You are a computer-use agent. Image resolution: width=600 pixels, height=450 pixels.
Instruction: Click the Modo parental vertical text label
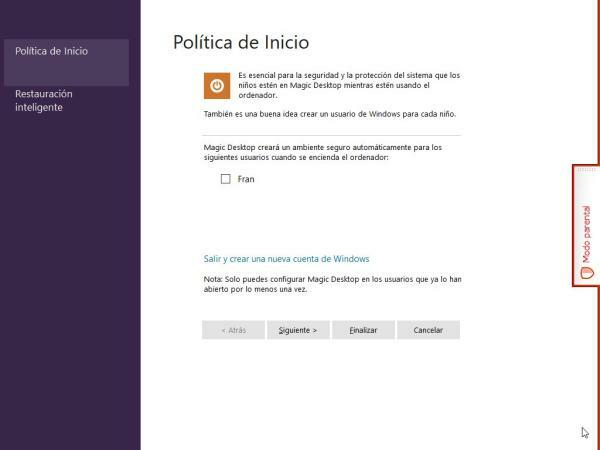coord(587,233)
